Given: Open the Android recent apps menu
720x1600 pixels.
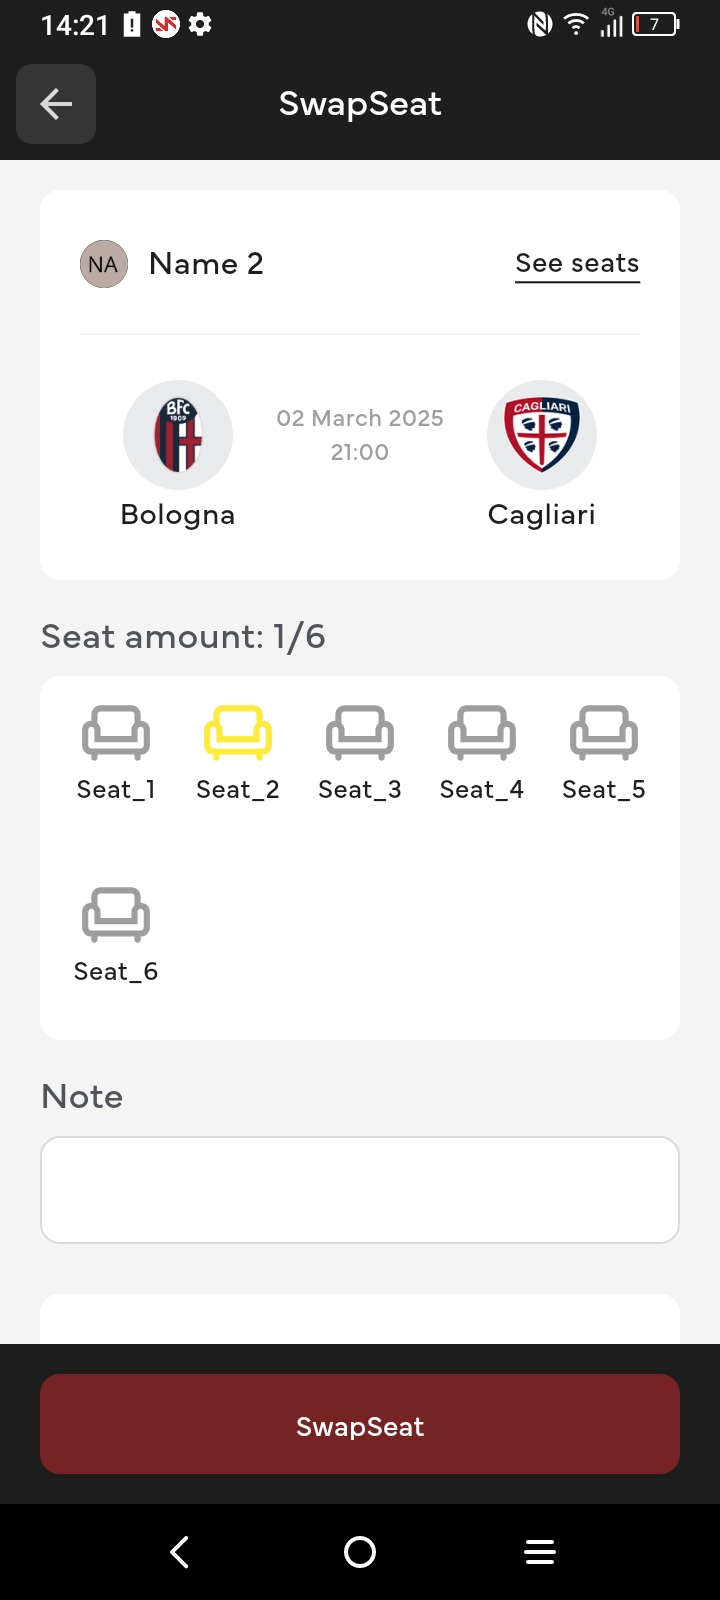Looking at the screenshot, I should tap(540, 1552).
